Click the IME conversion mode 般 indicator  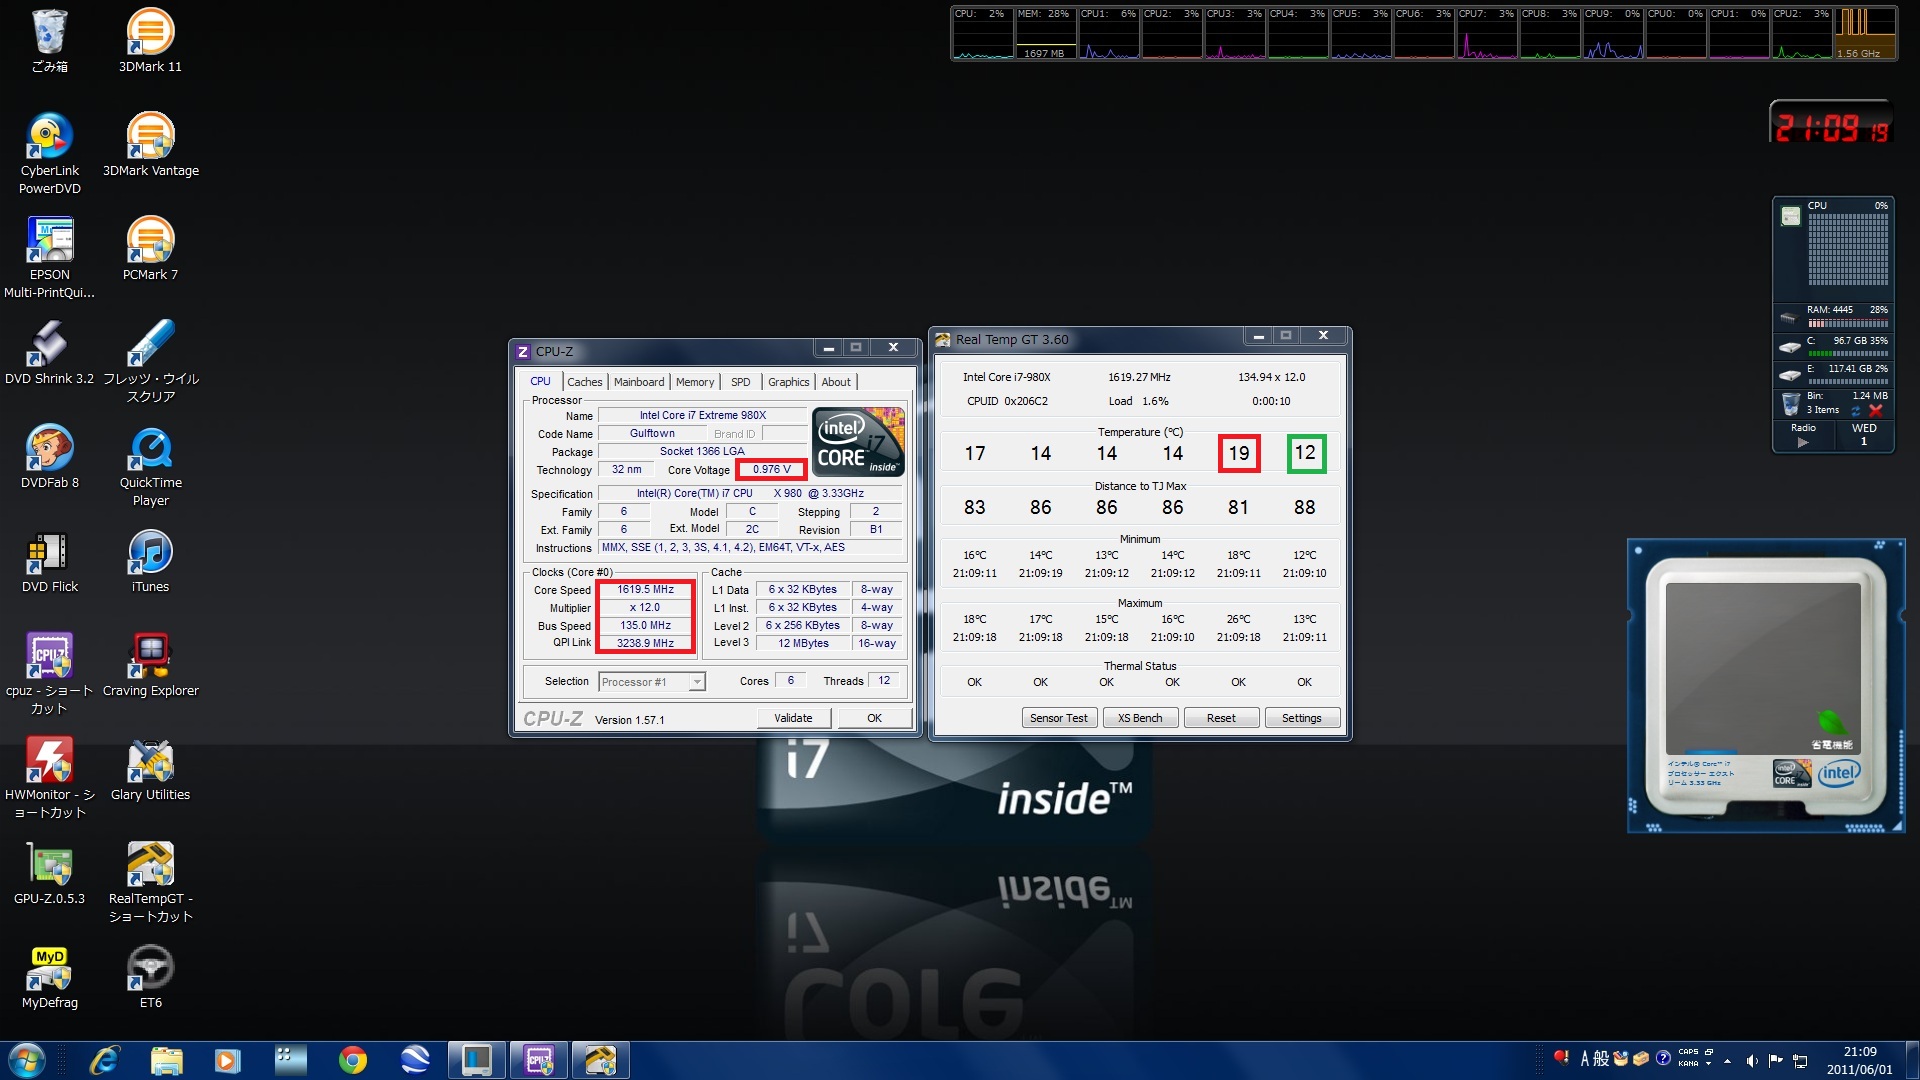pos(1601,1058)
